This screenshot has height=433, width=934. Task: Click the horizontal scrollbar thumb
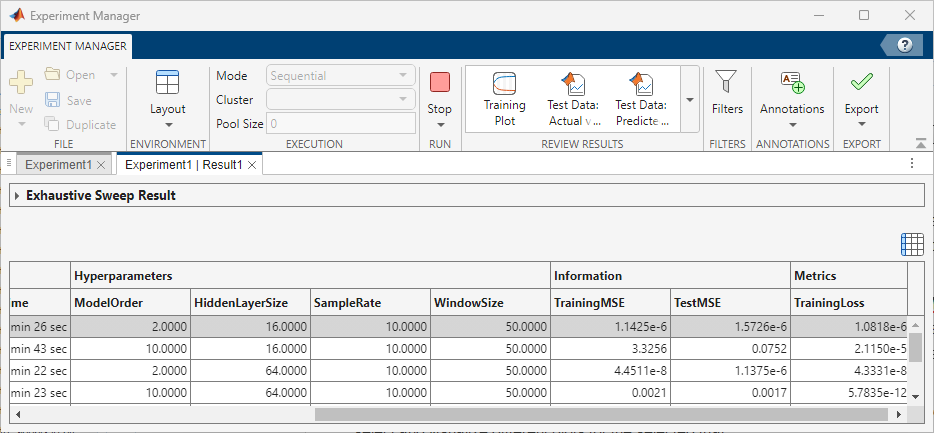[601, 414]
